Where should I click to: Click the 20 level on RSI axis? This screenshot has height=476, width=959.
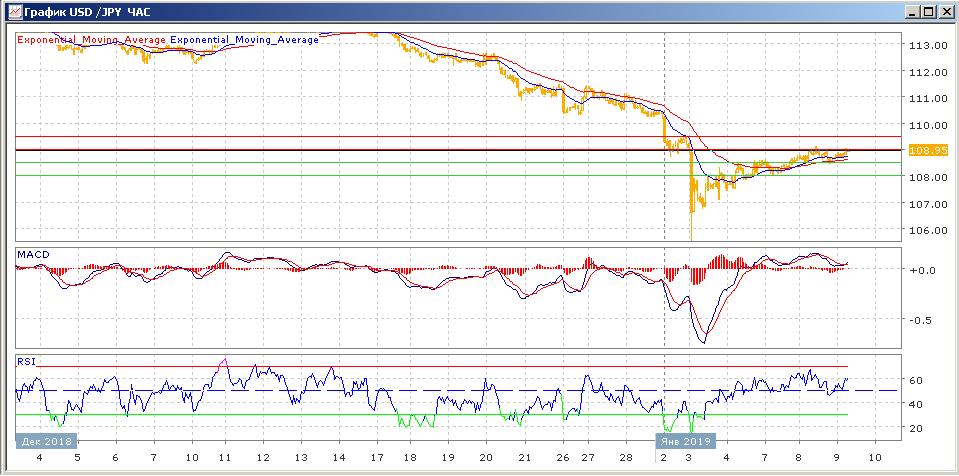[x=914, y=428]
